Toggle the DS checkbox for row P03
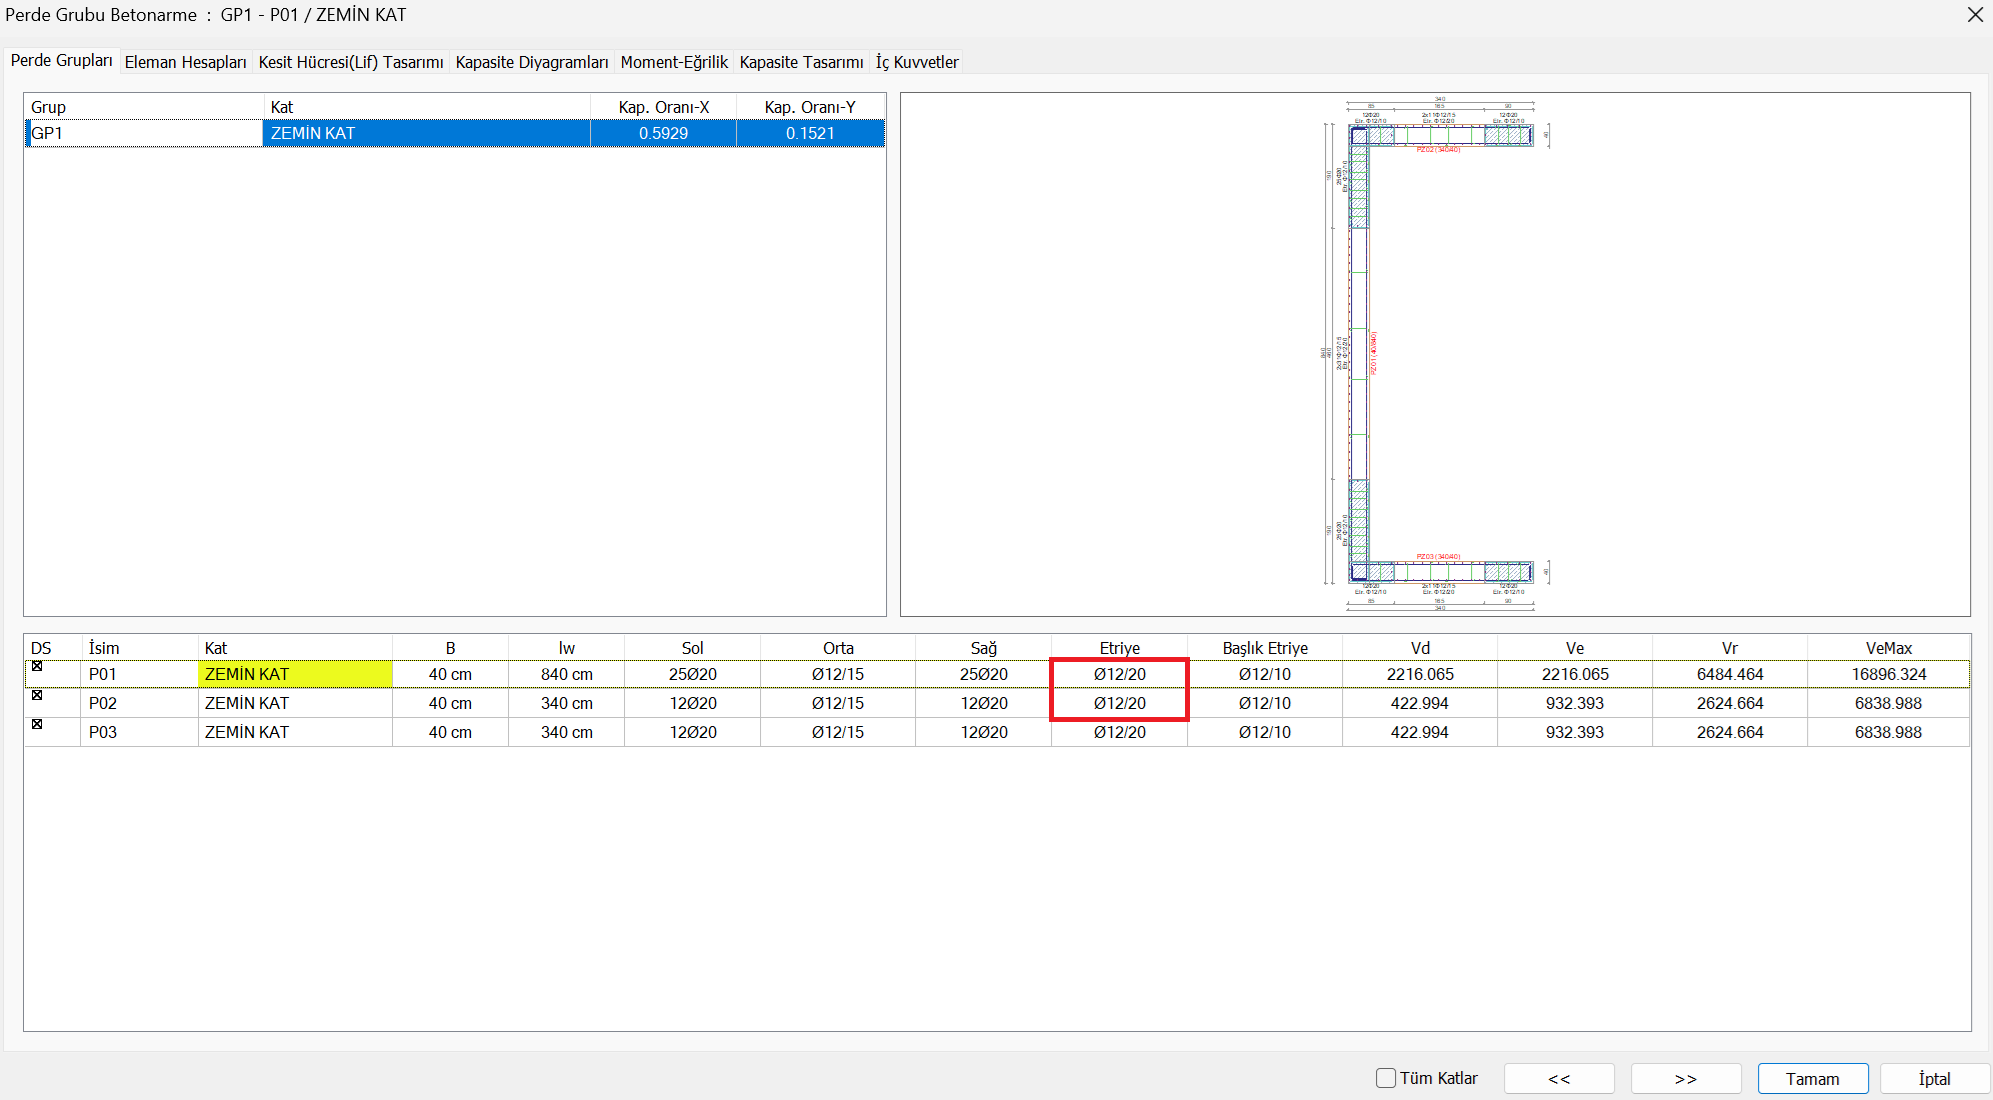 tap(37, 724)
